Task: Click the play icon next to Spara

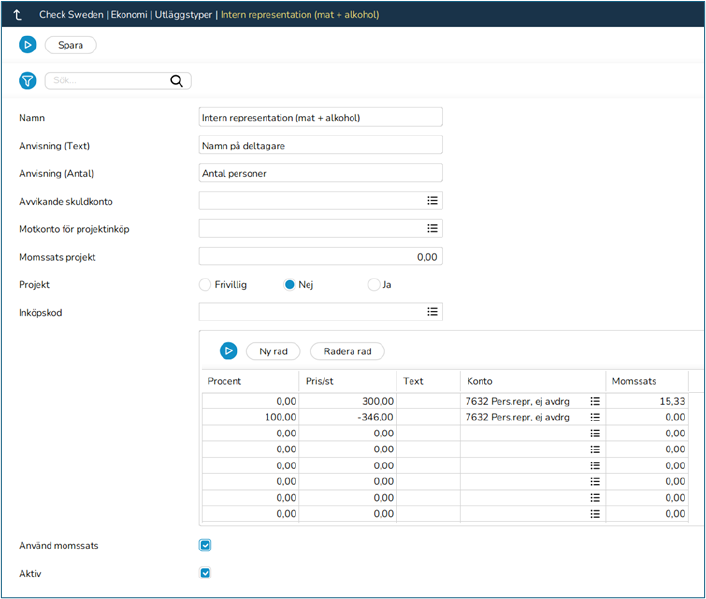Action: [28, 45]
